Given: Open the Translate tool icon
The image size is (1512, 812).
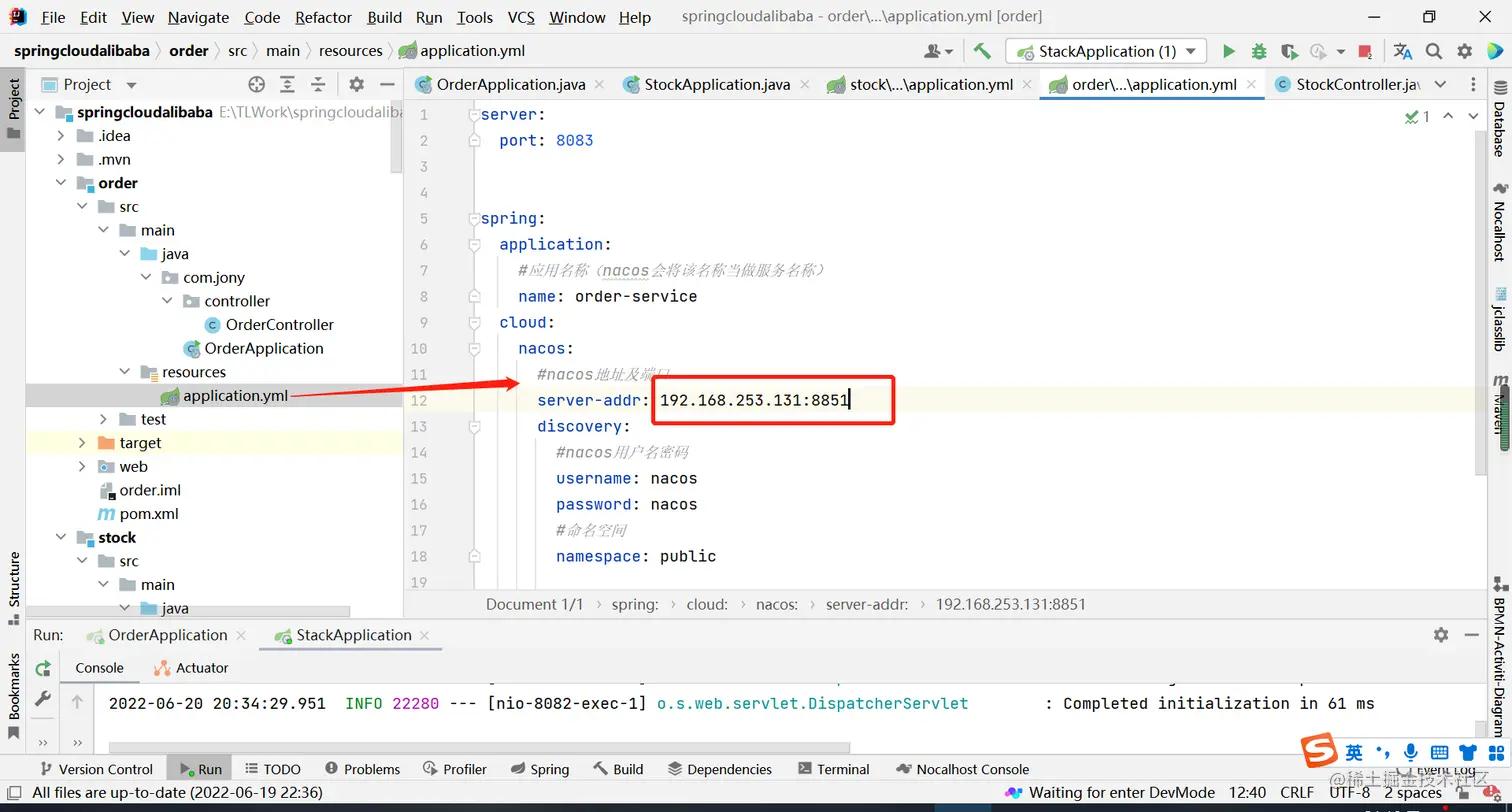Looking at the screenshot, I should tap(1403, 51).
